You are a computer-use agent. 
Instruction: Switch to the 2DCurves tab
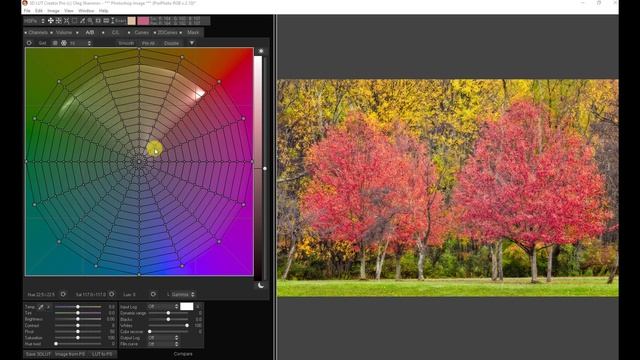[167, 32]
